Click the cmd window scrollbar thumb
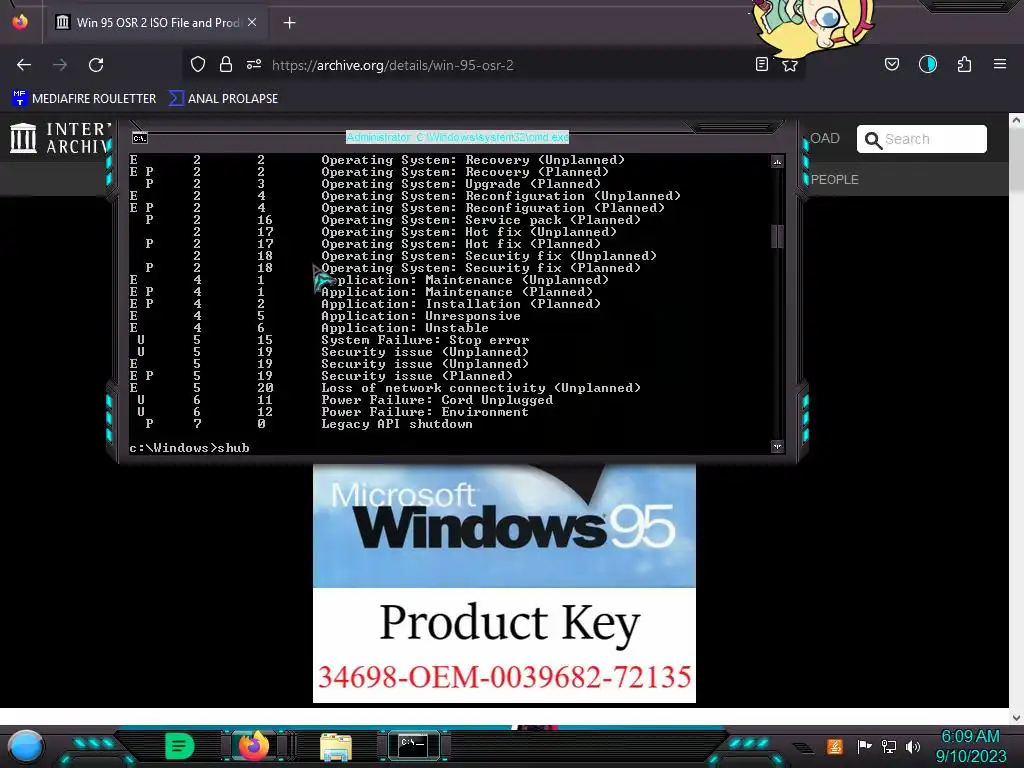The height and width of the screenshot is (768, 1024). [777, 236]
